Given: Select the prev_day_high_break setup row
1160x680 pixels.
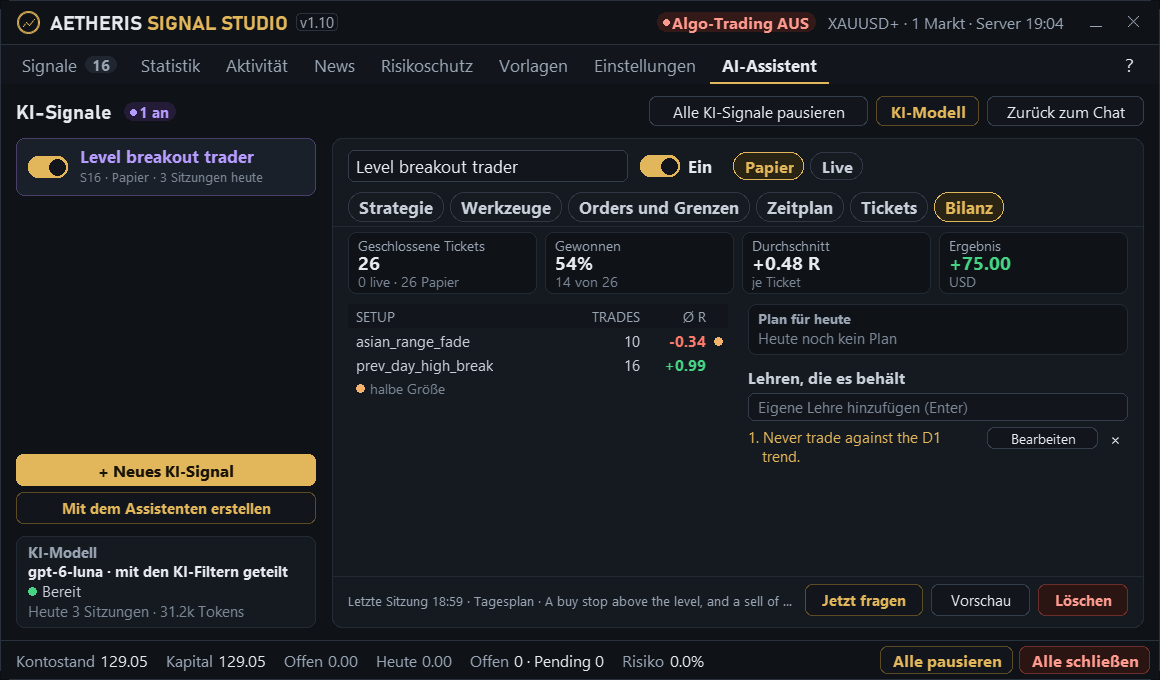Looking at the screenshot, I should point(538,366).
